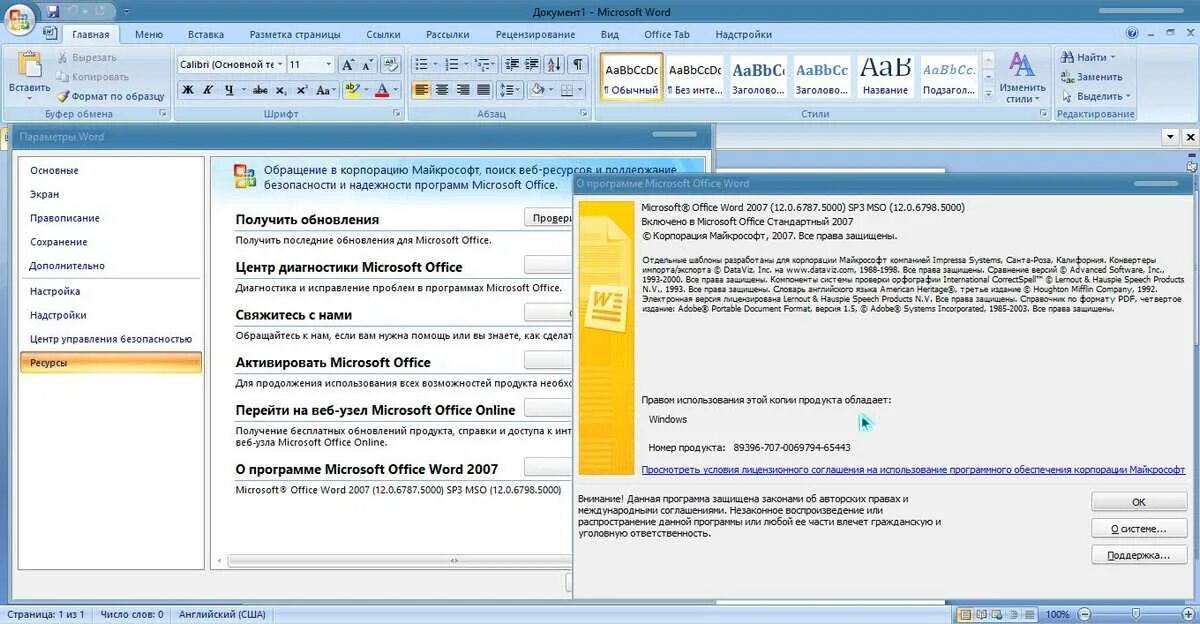
Task: Shrink font size with the small A icon
Action: tap(367, 64)
